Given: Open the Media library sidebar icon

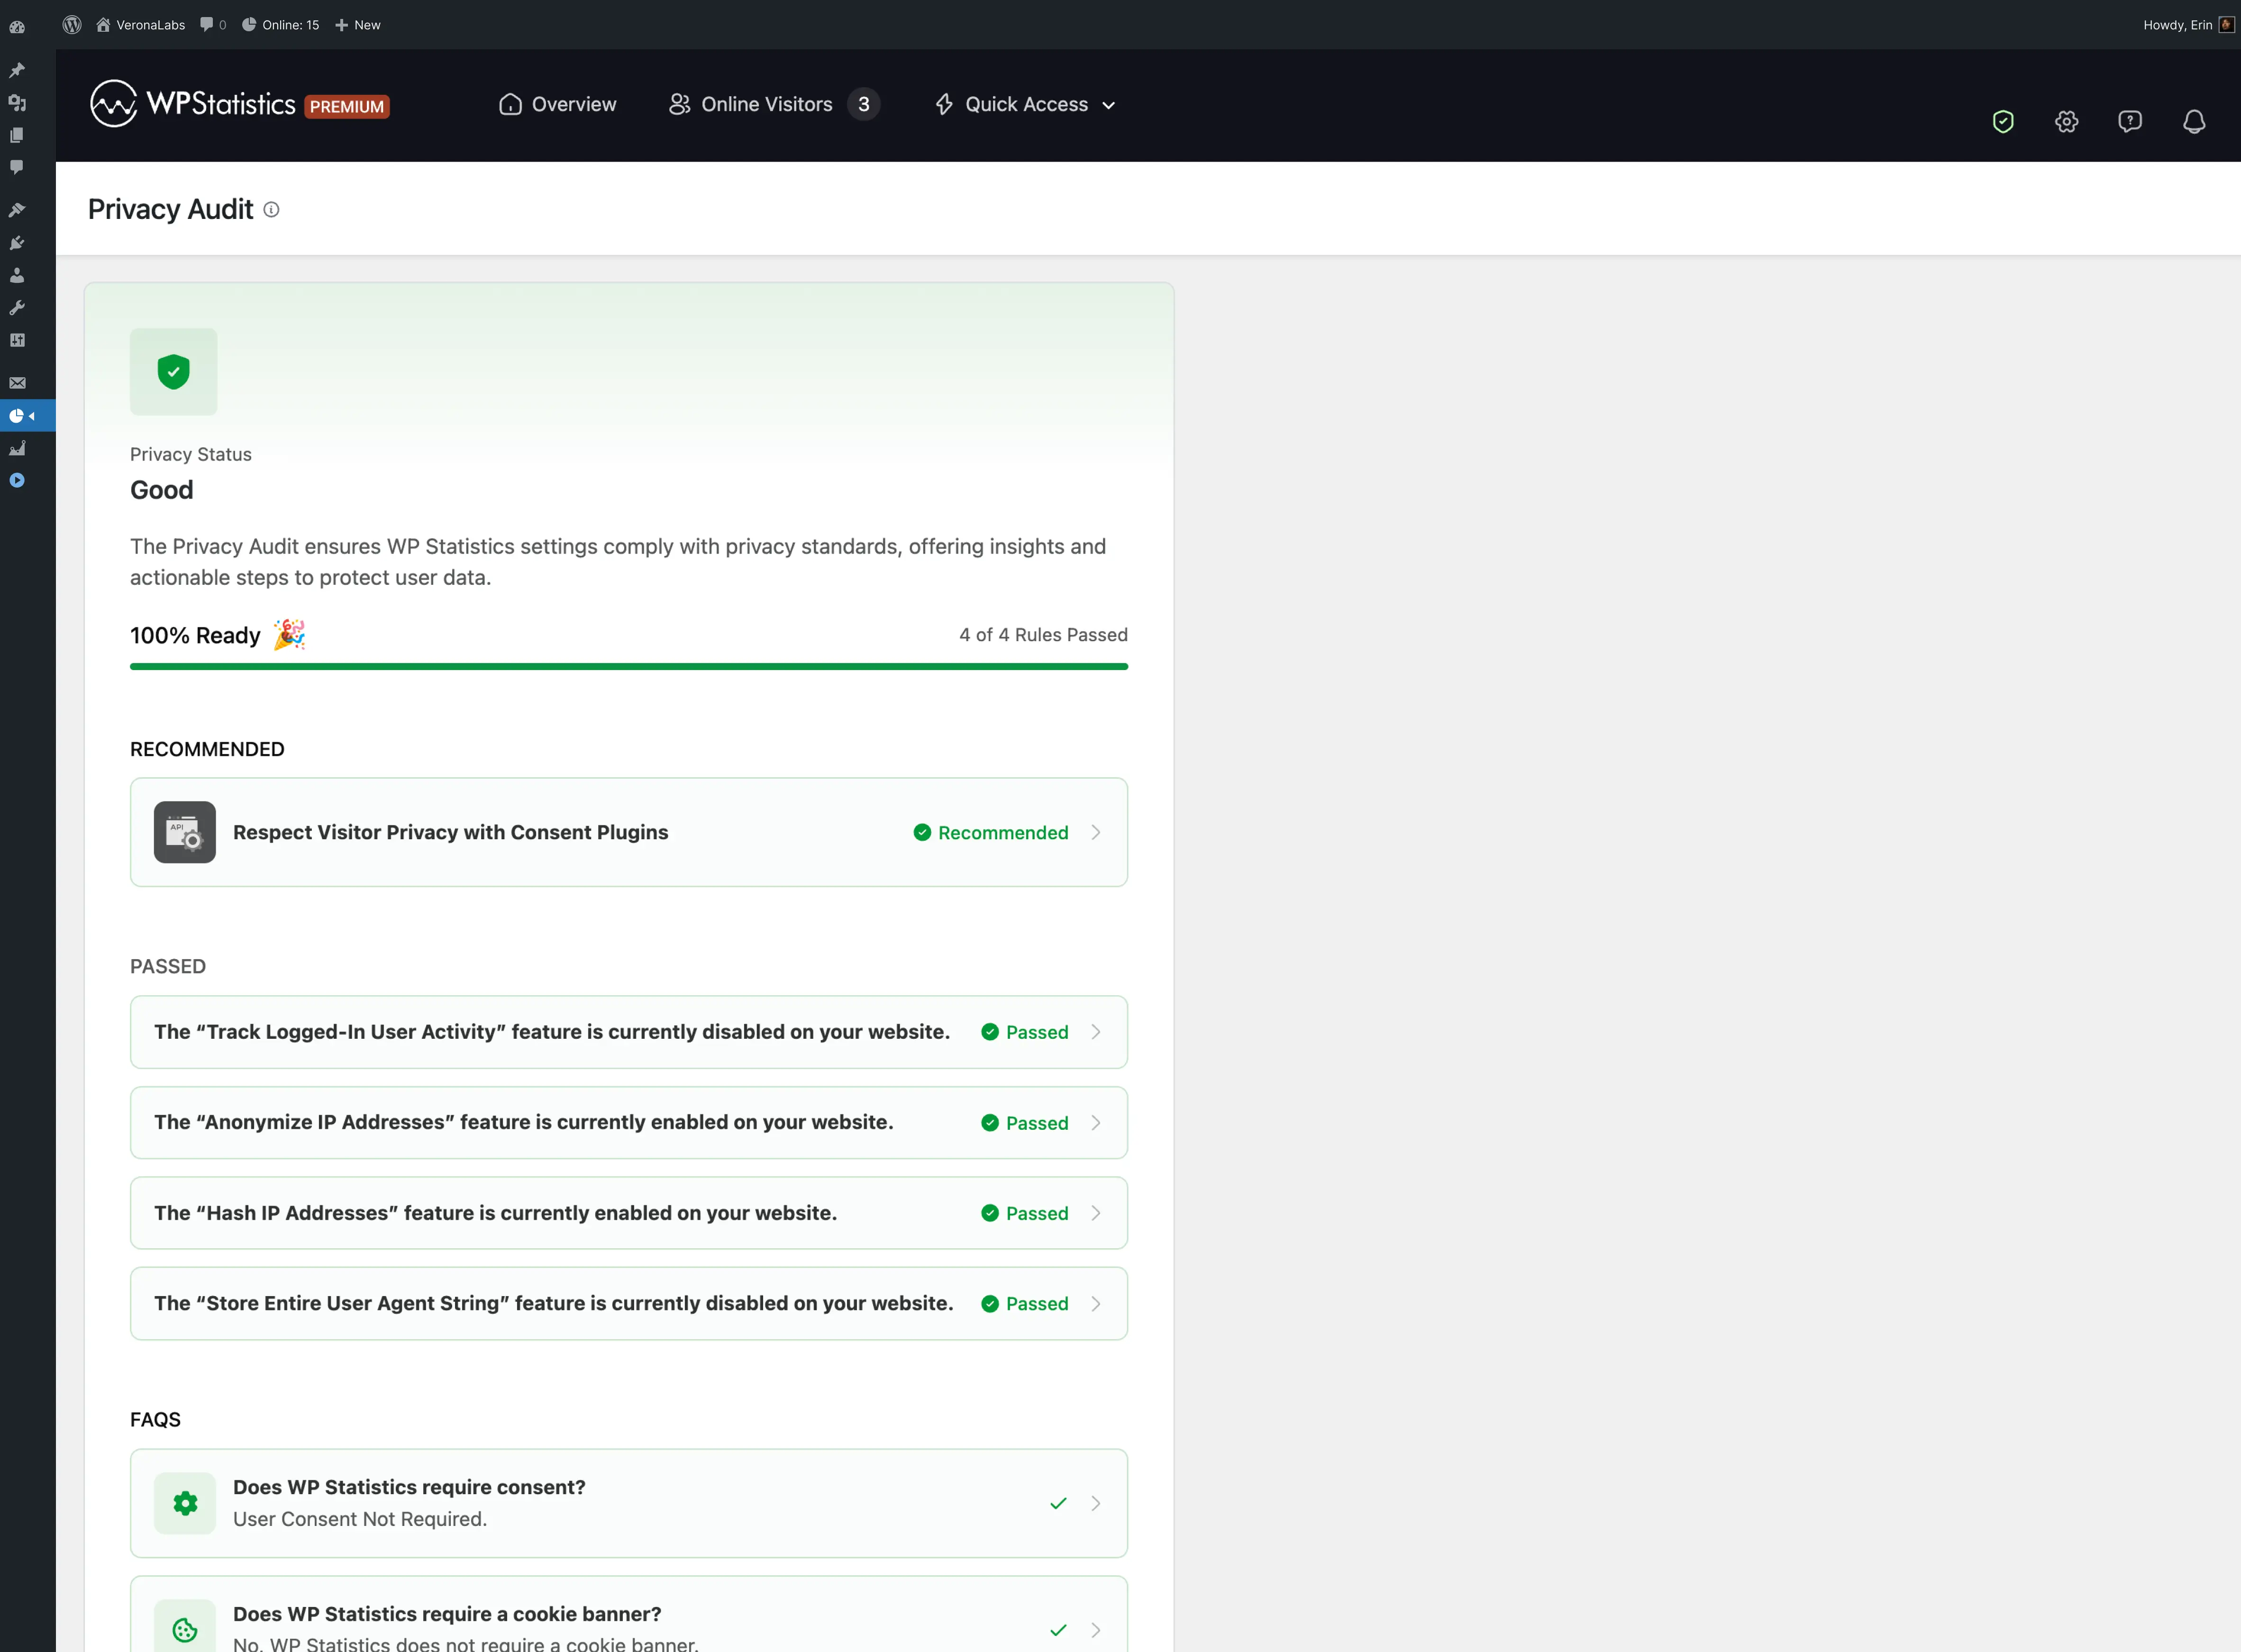Looking at the screenshot, I should click(x=17, y=103).
